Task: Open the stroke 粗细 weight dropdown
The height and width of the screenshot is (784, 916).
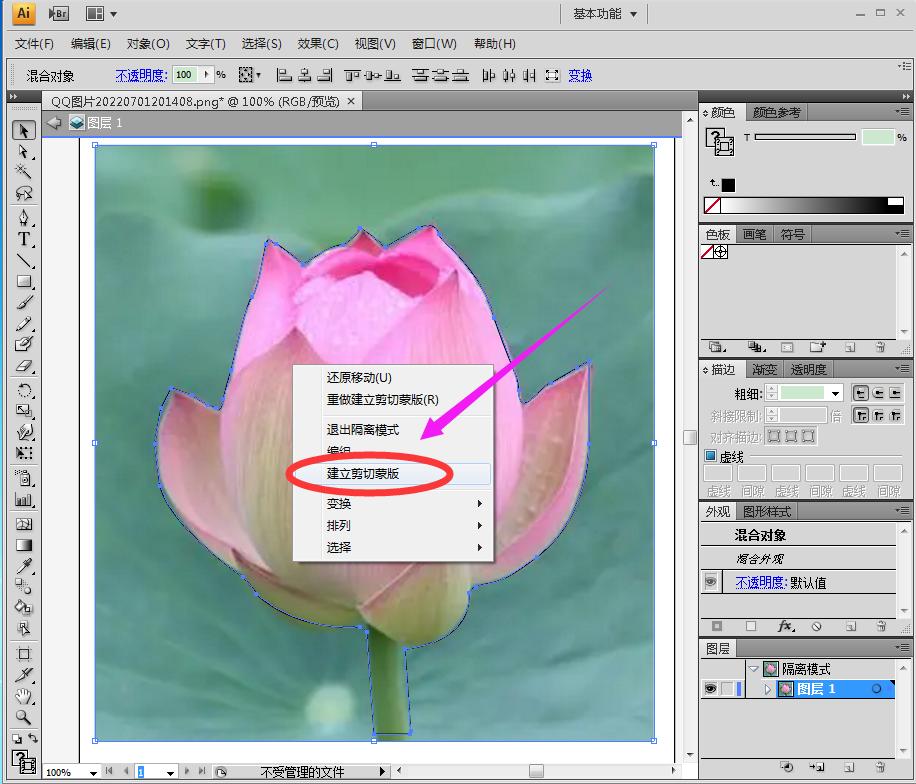Action: [x=835, y=393]
